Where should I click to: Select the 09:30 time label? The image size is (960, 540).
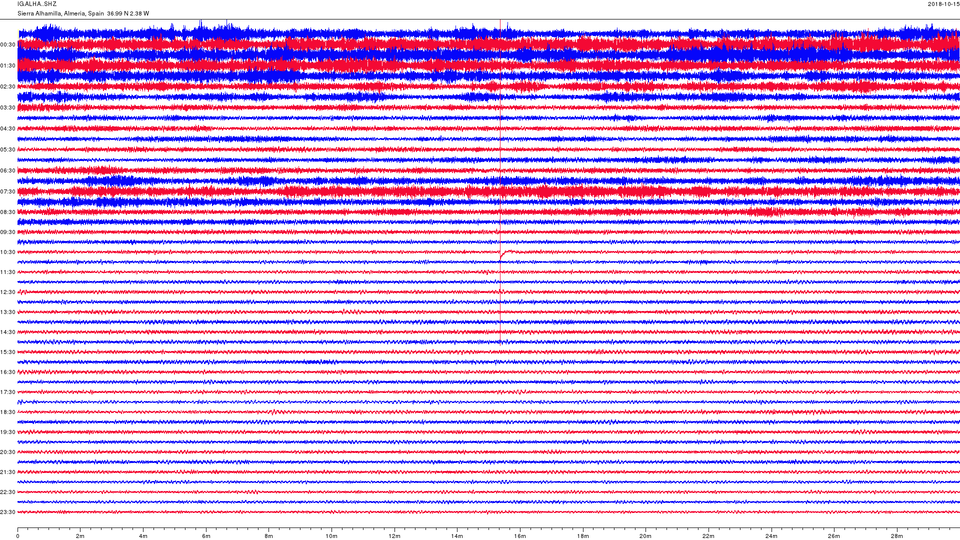click(x=8, y=232)
